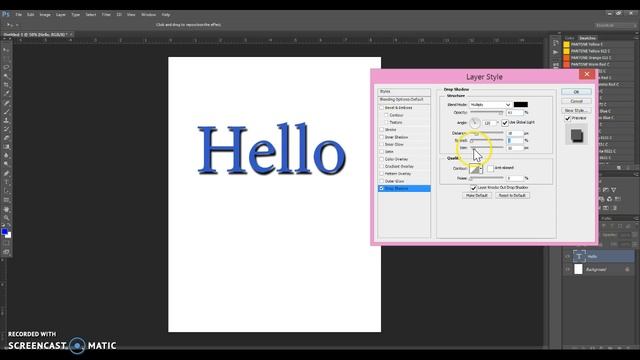Select the Eyedropper tool

[6, 94]
